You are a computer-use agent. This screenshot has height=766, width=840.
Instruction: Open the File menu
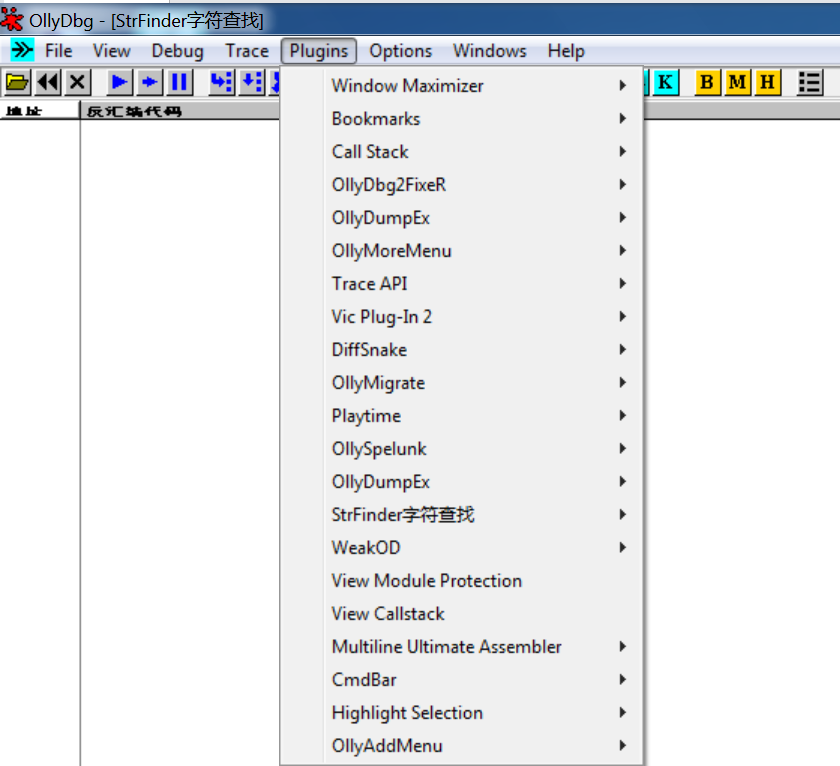(x=58, y=51)
